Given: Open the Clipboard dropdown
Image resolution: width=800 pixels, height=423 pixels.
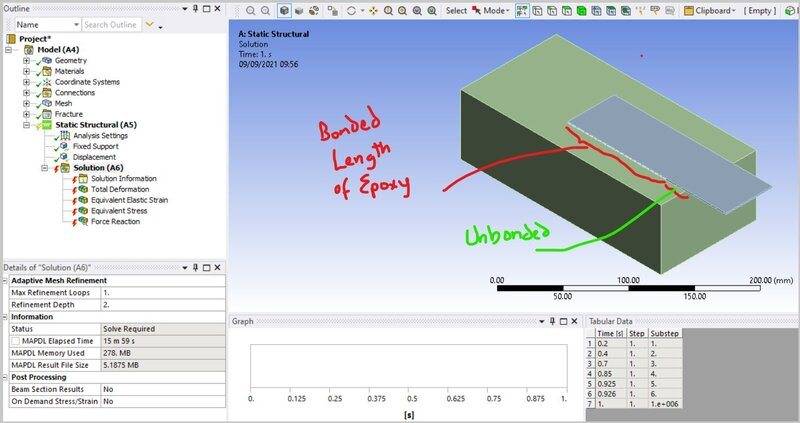Looking at the screenshot, I should [734, 11].
